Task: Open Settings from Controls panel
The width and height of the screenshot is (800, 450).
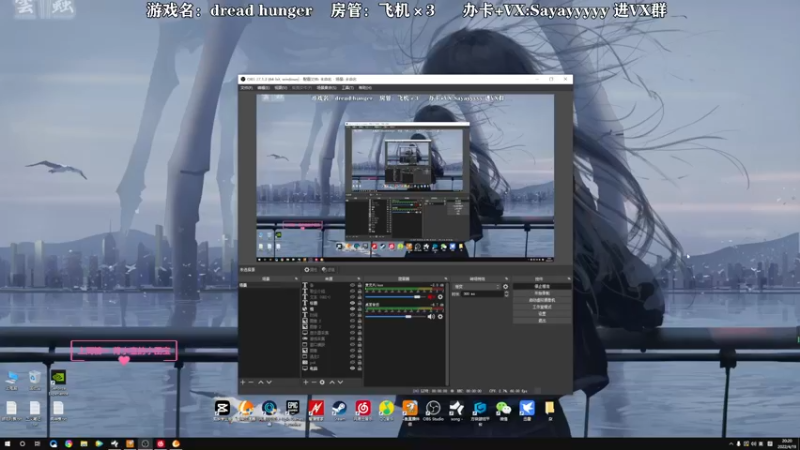Action: click(542, 314)
